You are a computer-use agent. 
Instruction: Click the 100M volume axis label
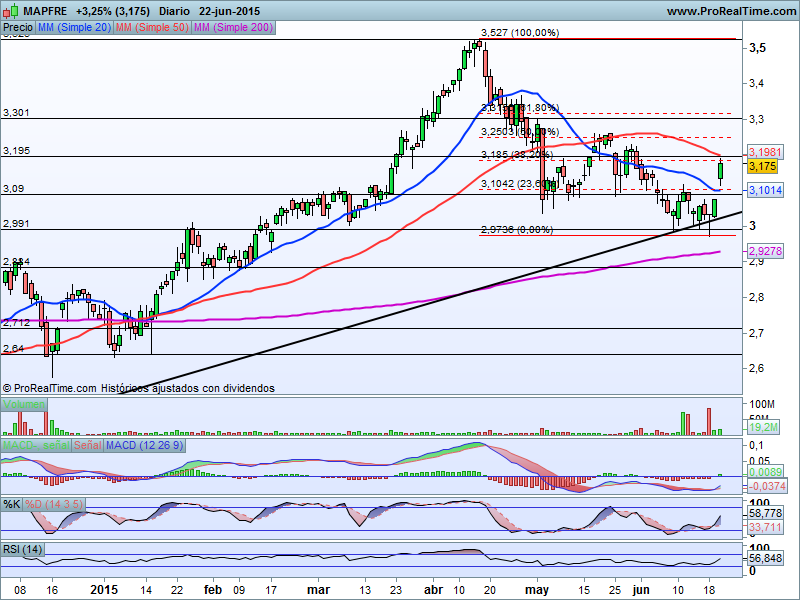pos(761,405)
